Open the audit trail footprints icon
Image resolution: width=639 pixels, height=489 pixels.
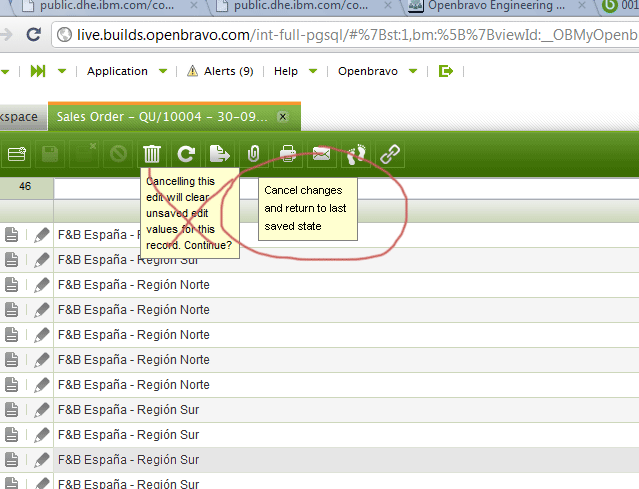tap(356, 154)
